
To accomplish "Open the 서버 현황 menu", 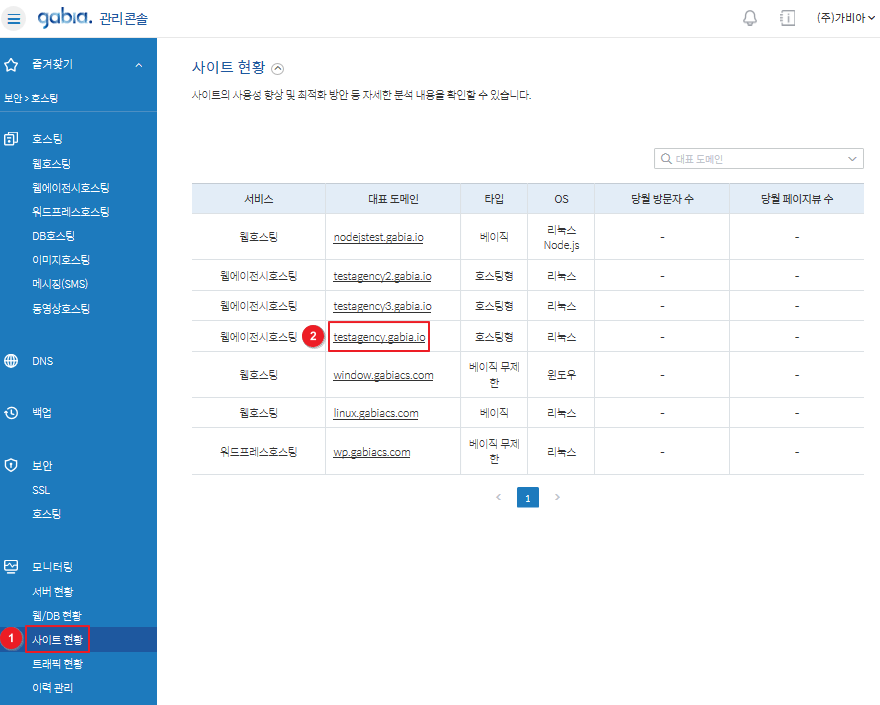I will (x=53, y=592).
